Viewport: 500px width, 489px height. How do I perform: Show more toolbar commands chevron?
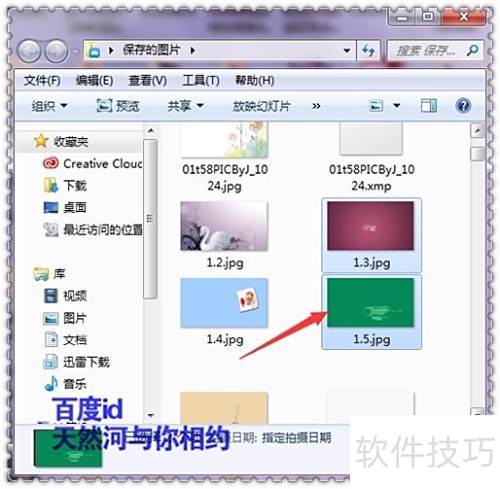point(316,106)
